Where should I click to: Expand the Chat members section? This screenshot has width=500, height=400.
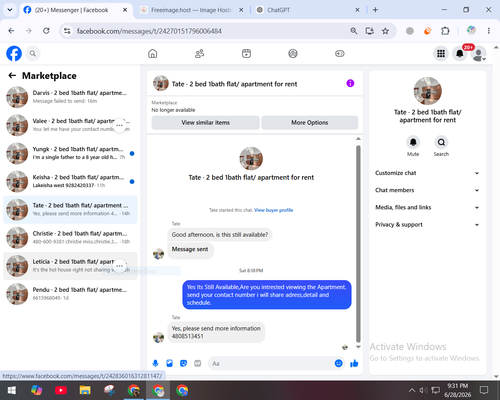coord(428,190)
